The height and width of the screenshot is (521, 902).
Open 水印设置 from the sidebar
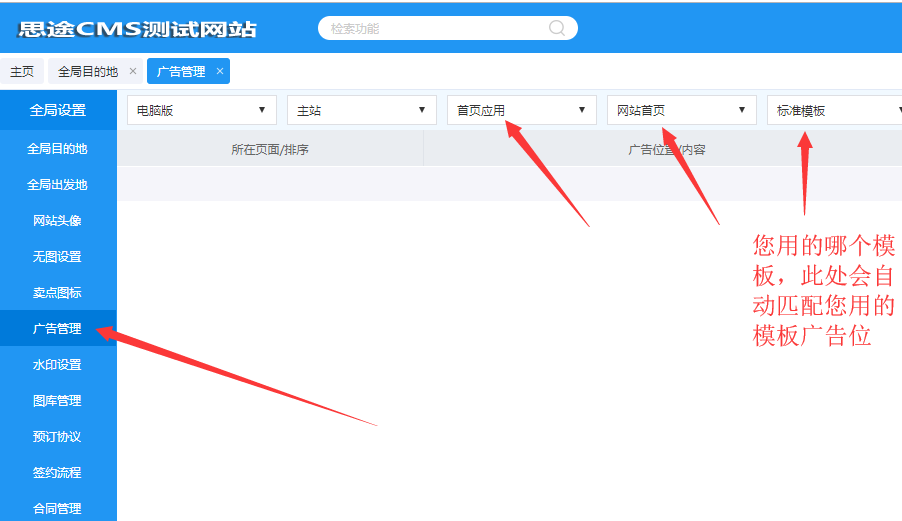(x=57, y=365)
